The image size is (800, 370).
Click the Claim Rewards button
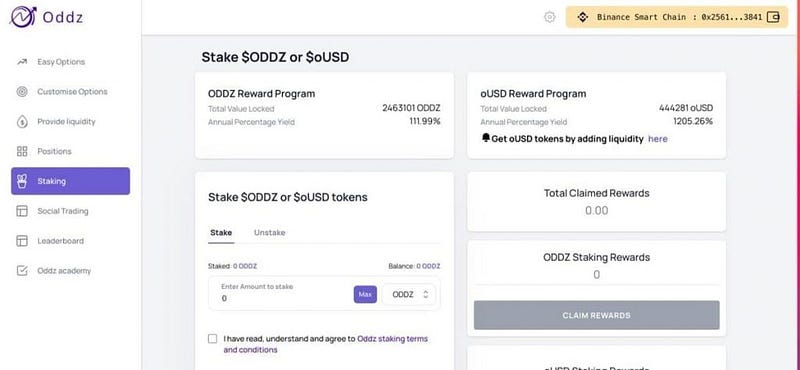pos(596,315)
